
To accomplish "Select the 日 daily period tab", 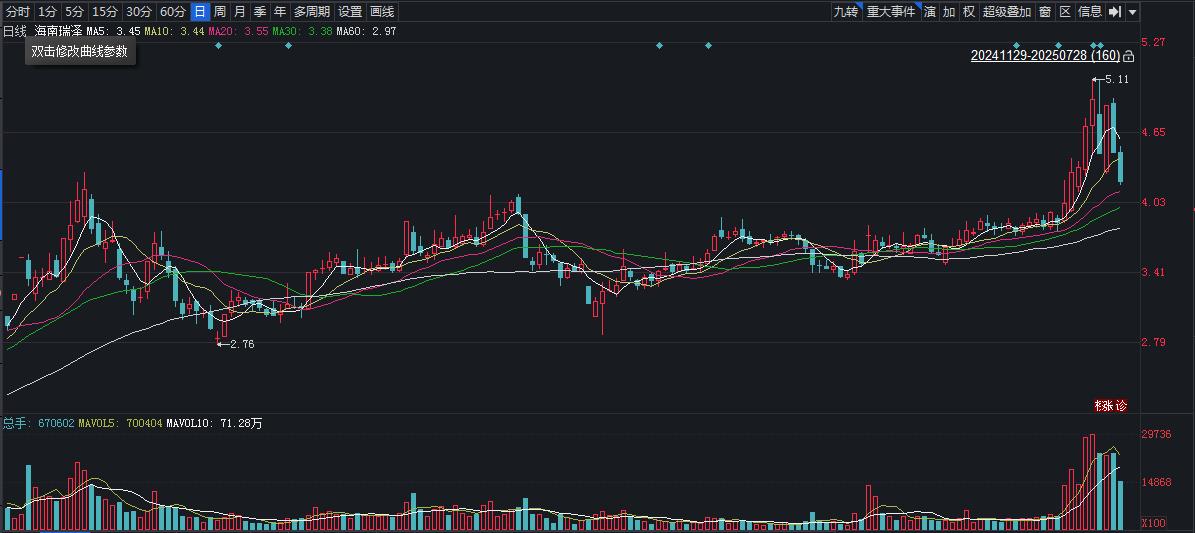I will pyautogui.click(x=200, y=11).
